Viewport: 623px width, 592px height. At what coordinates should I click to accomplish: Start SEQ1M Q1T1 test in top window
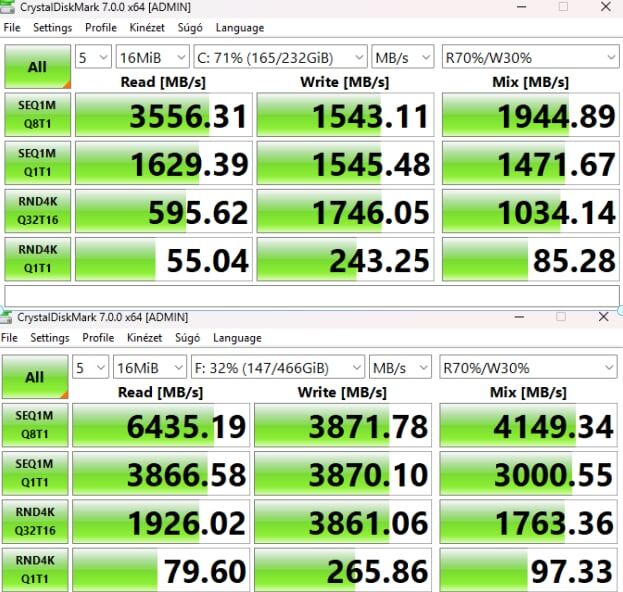[x=38, y=163]
